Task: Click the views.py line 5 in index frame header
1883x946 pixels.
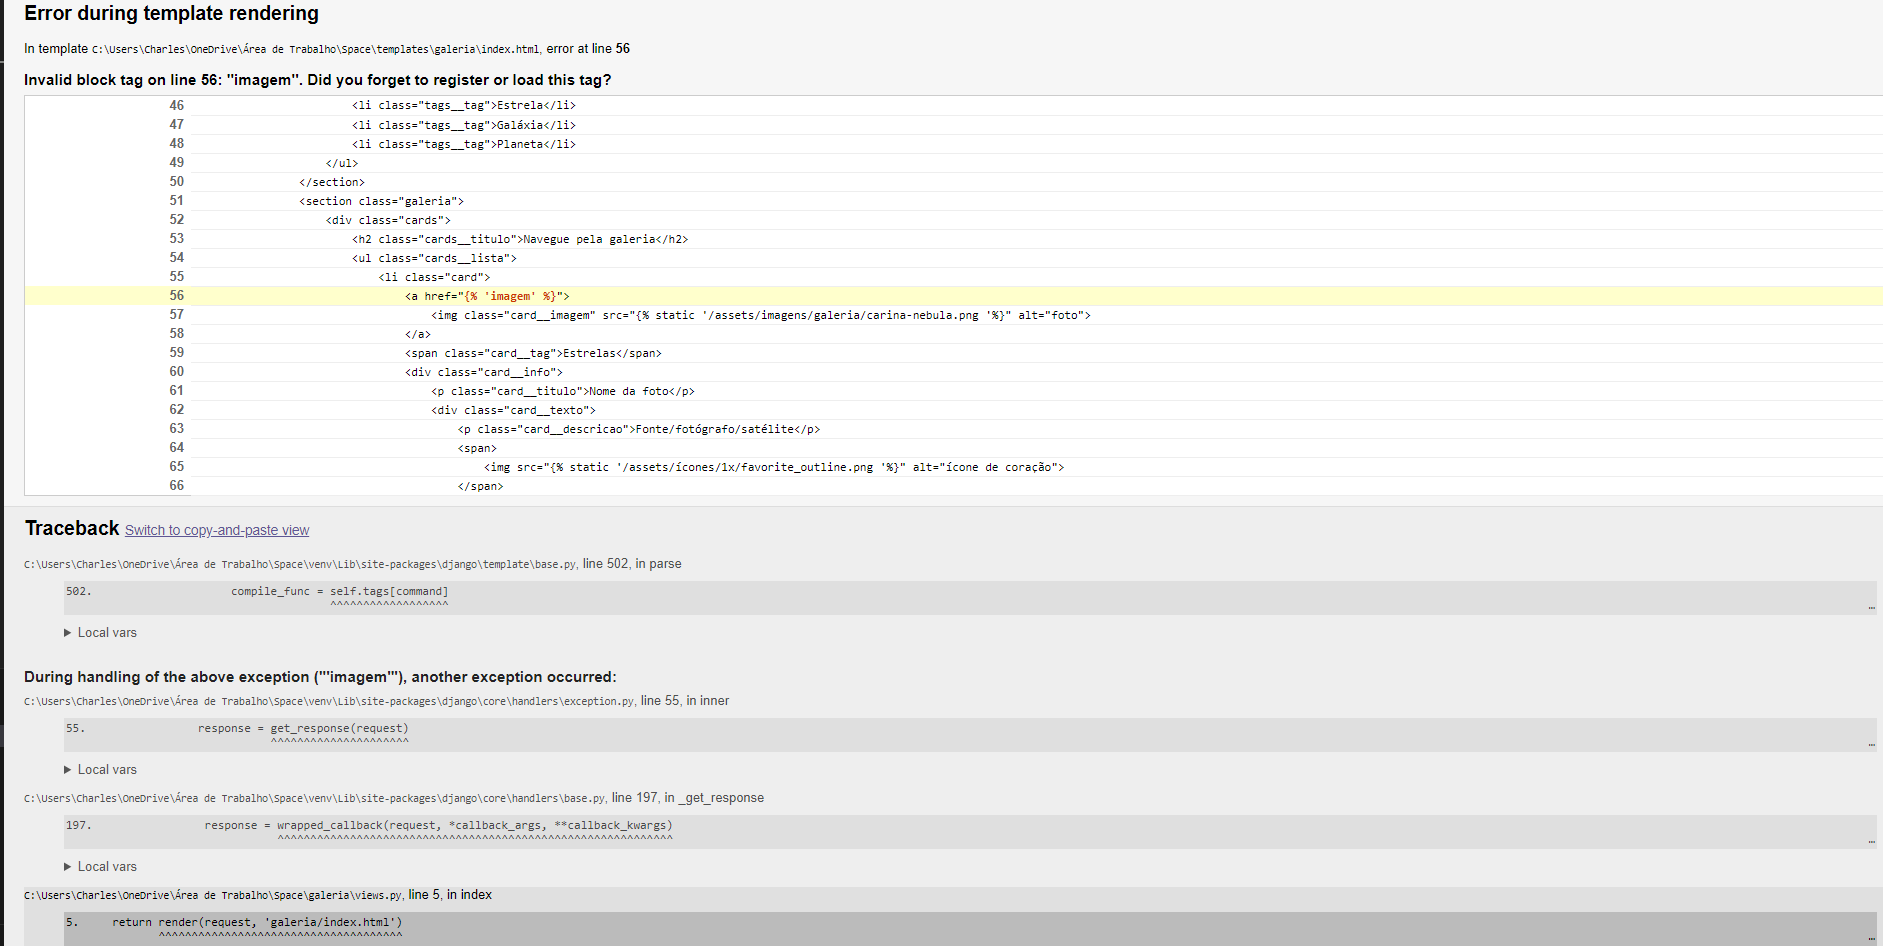Action: click(x=258, y=895)
